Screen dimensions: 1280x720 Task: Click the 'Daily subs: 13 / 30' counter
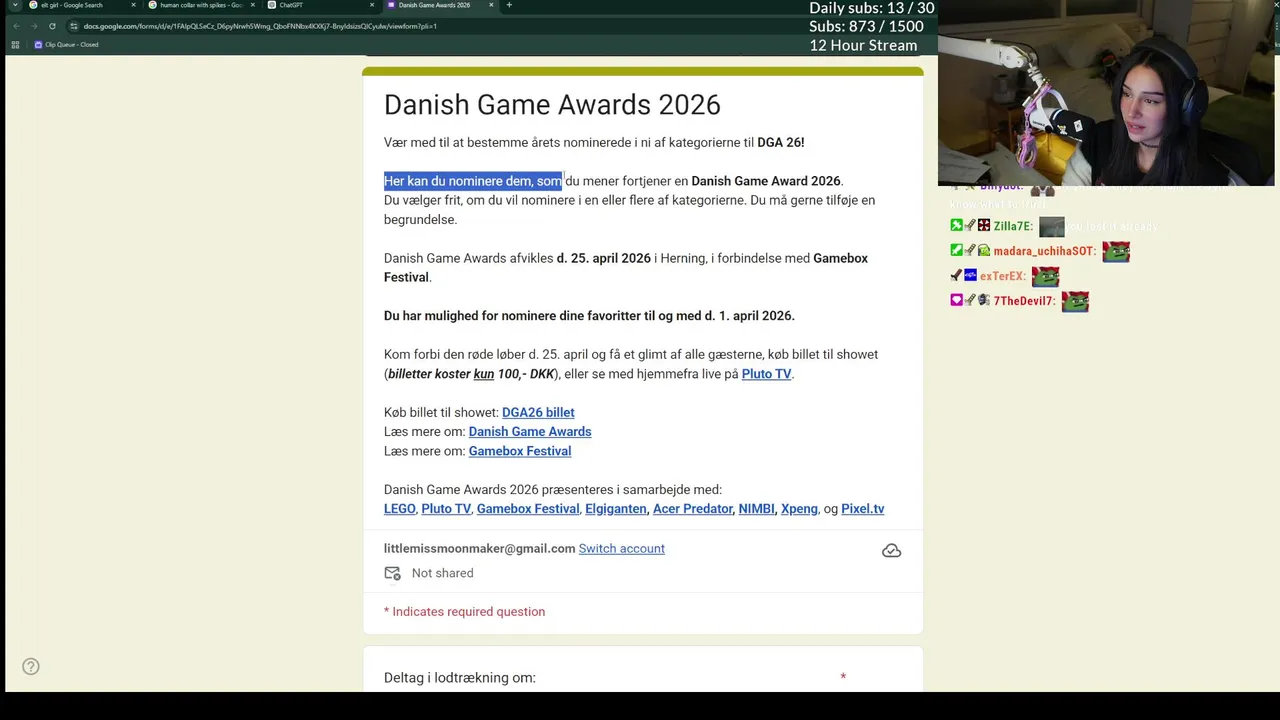[x=872, y=8]
